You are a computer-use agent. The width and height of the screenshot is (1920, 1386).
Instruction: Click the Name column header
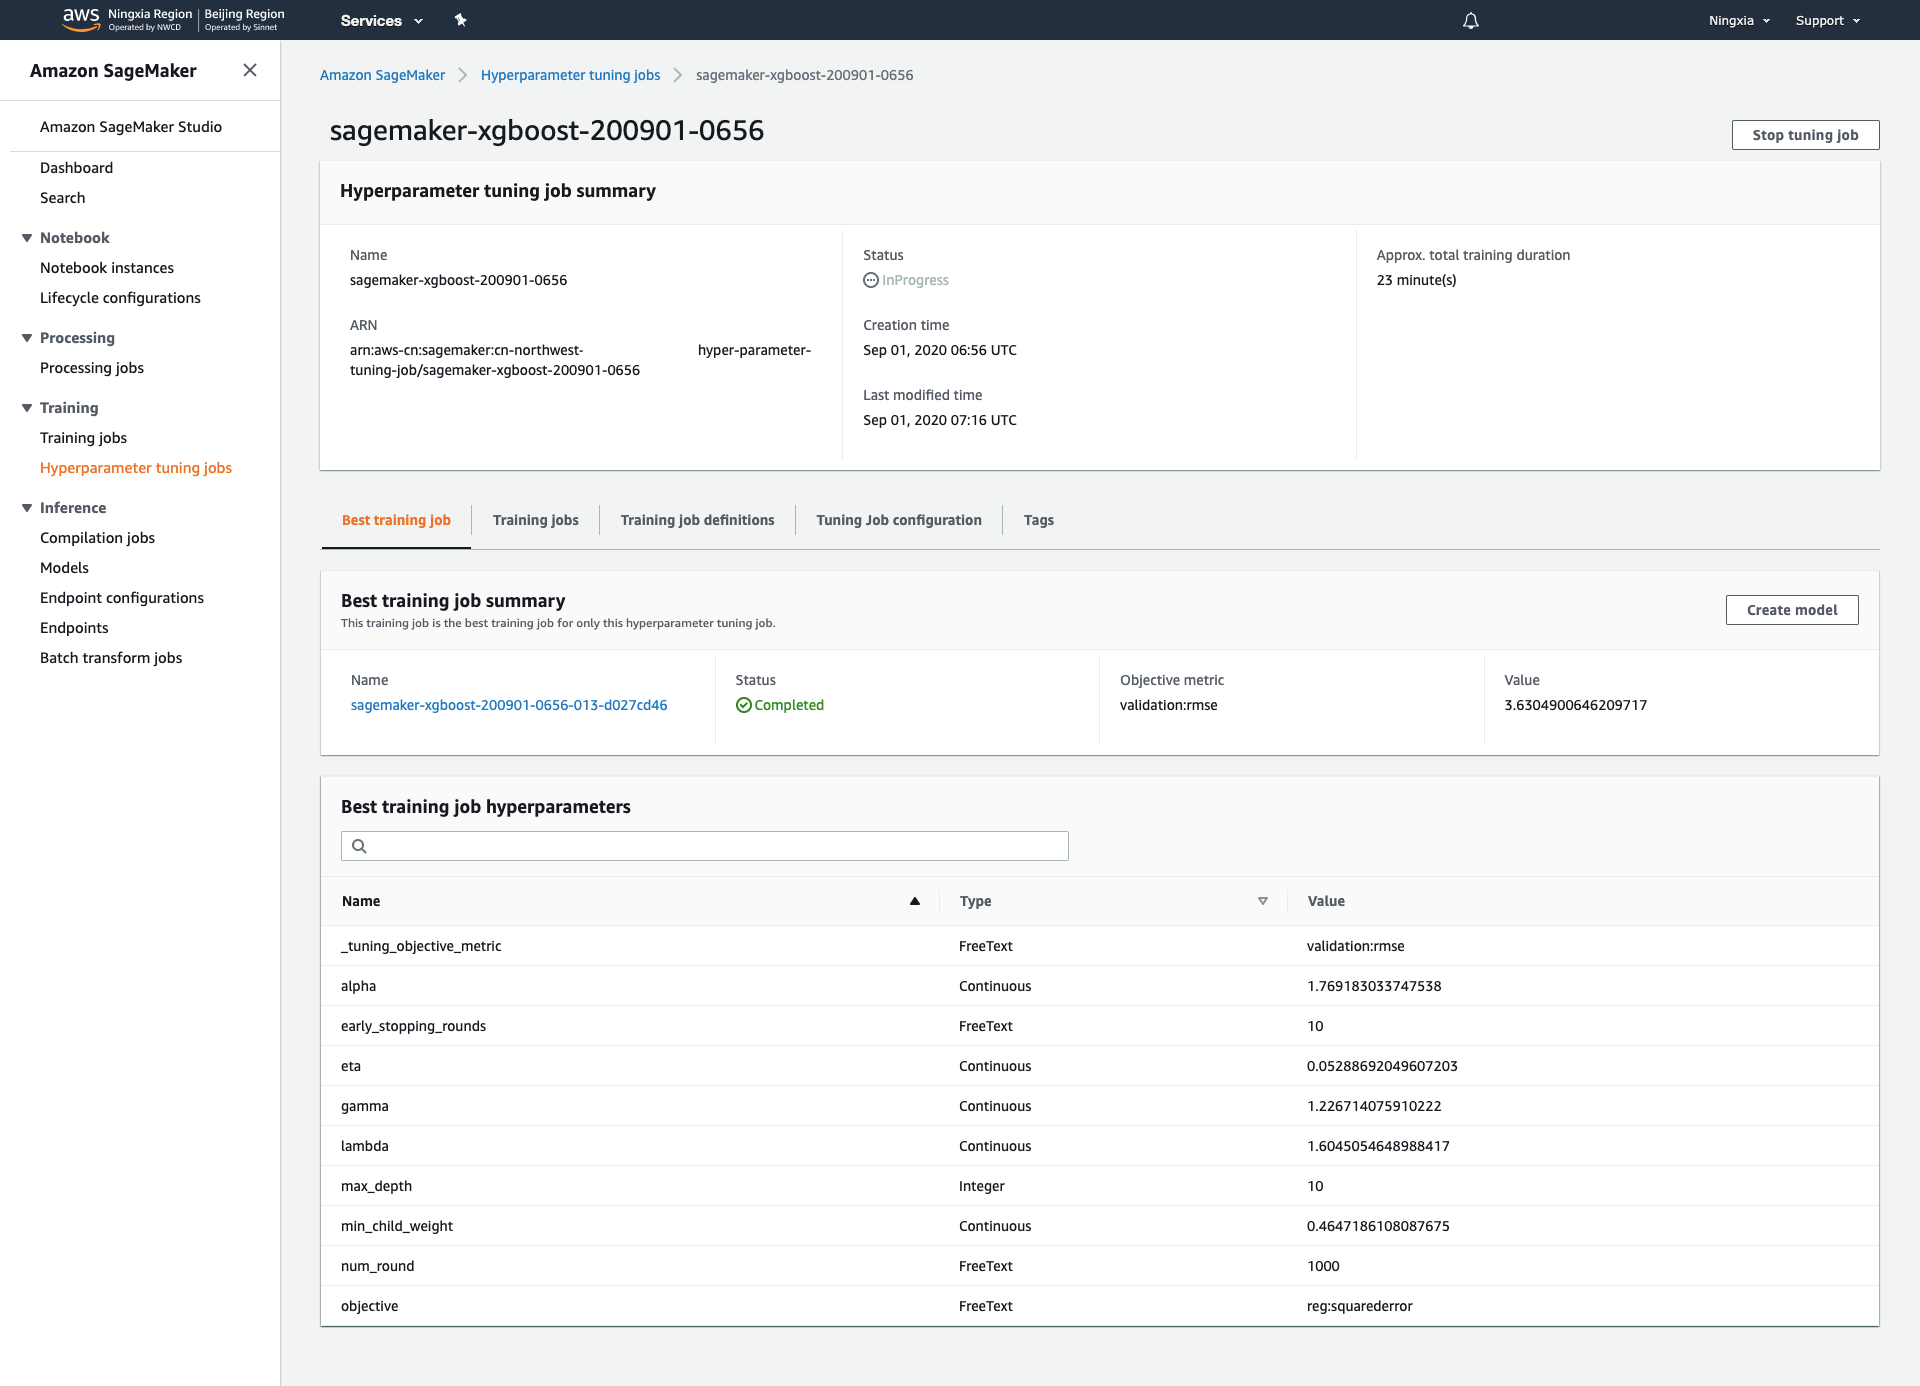point(361,901)
